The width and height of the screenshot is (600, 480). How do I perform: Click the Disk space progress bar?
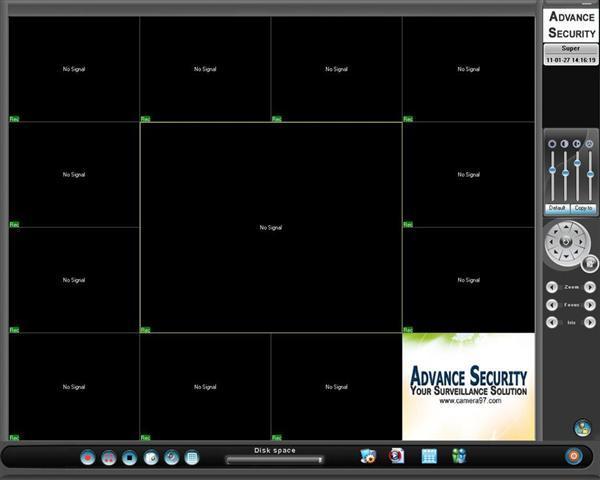(x=274, y=460)
